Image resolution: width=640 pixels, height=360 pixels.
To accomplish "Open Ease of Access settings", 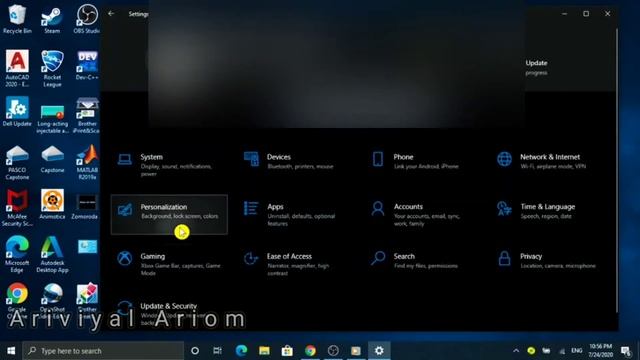I will tap(296, 264).
